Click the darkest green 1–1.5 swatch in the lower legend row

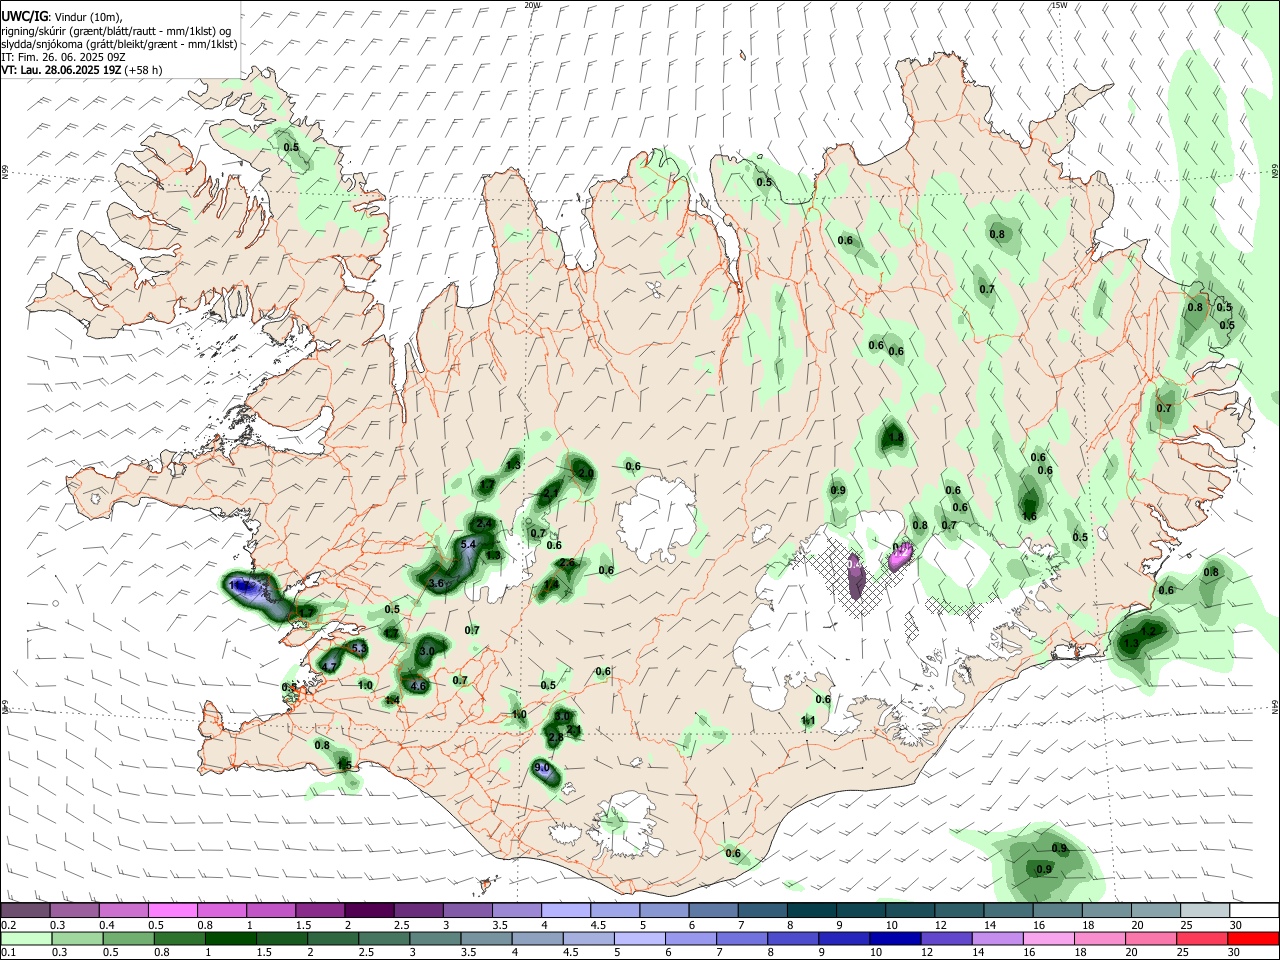point(231,938)
